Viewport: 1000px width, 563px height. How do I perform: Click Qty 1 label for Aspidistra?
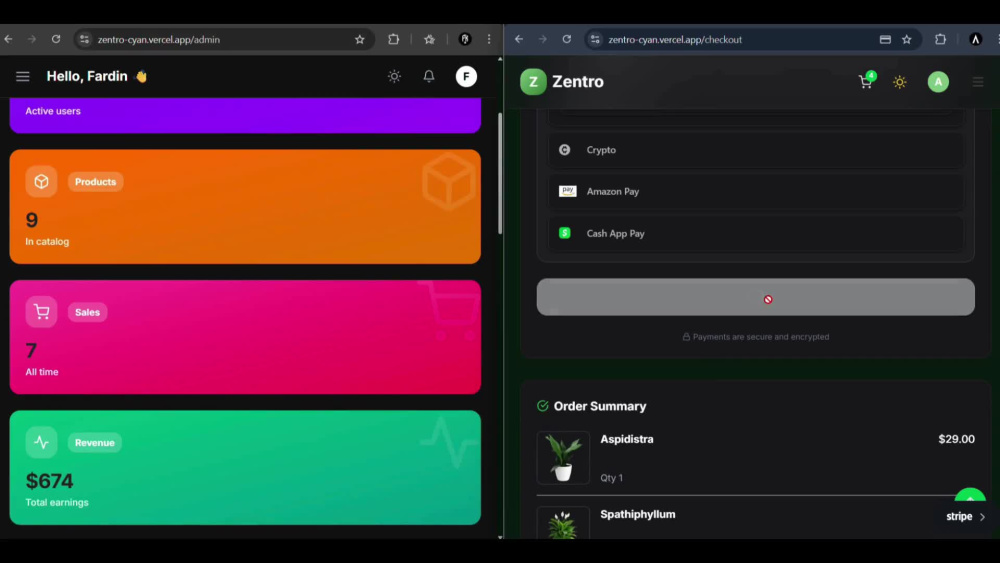(x=612, y=478)
